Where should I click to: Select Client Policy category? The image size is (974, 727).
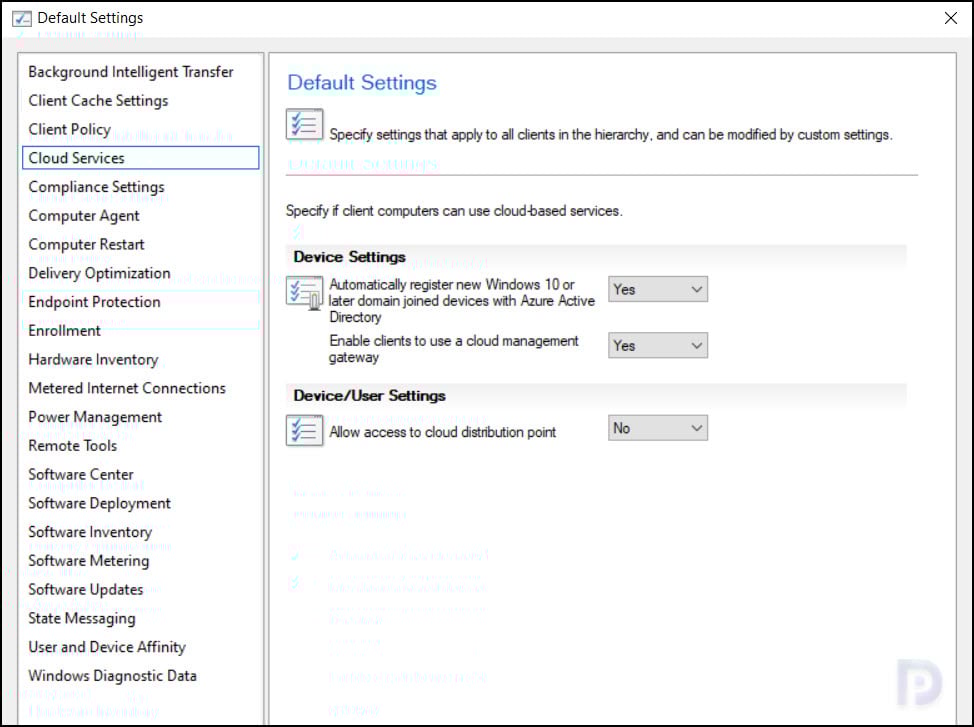click(140, 129)
